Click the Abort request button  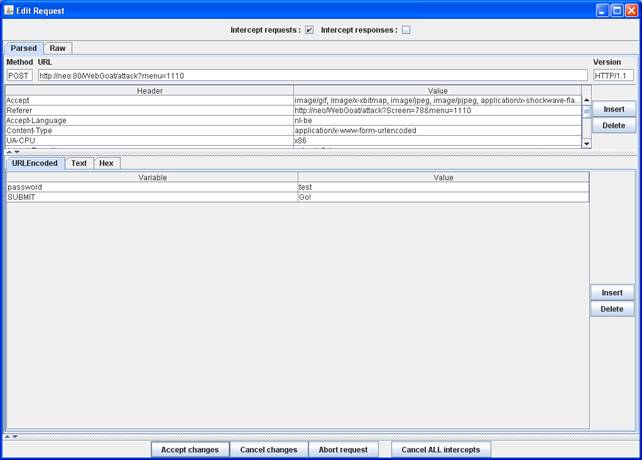click(343, 450)
